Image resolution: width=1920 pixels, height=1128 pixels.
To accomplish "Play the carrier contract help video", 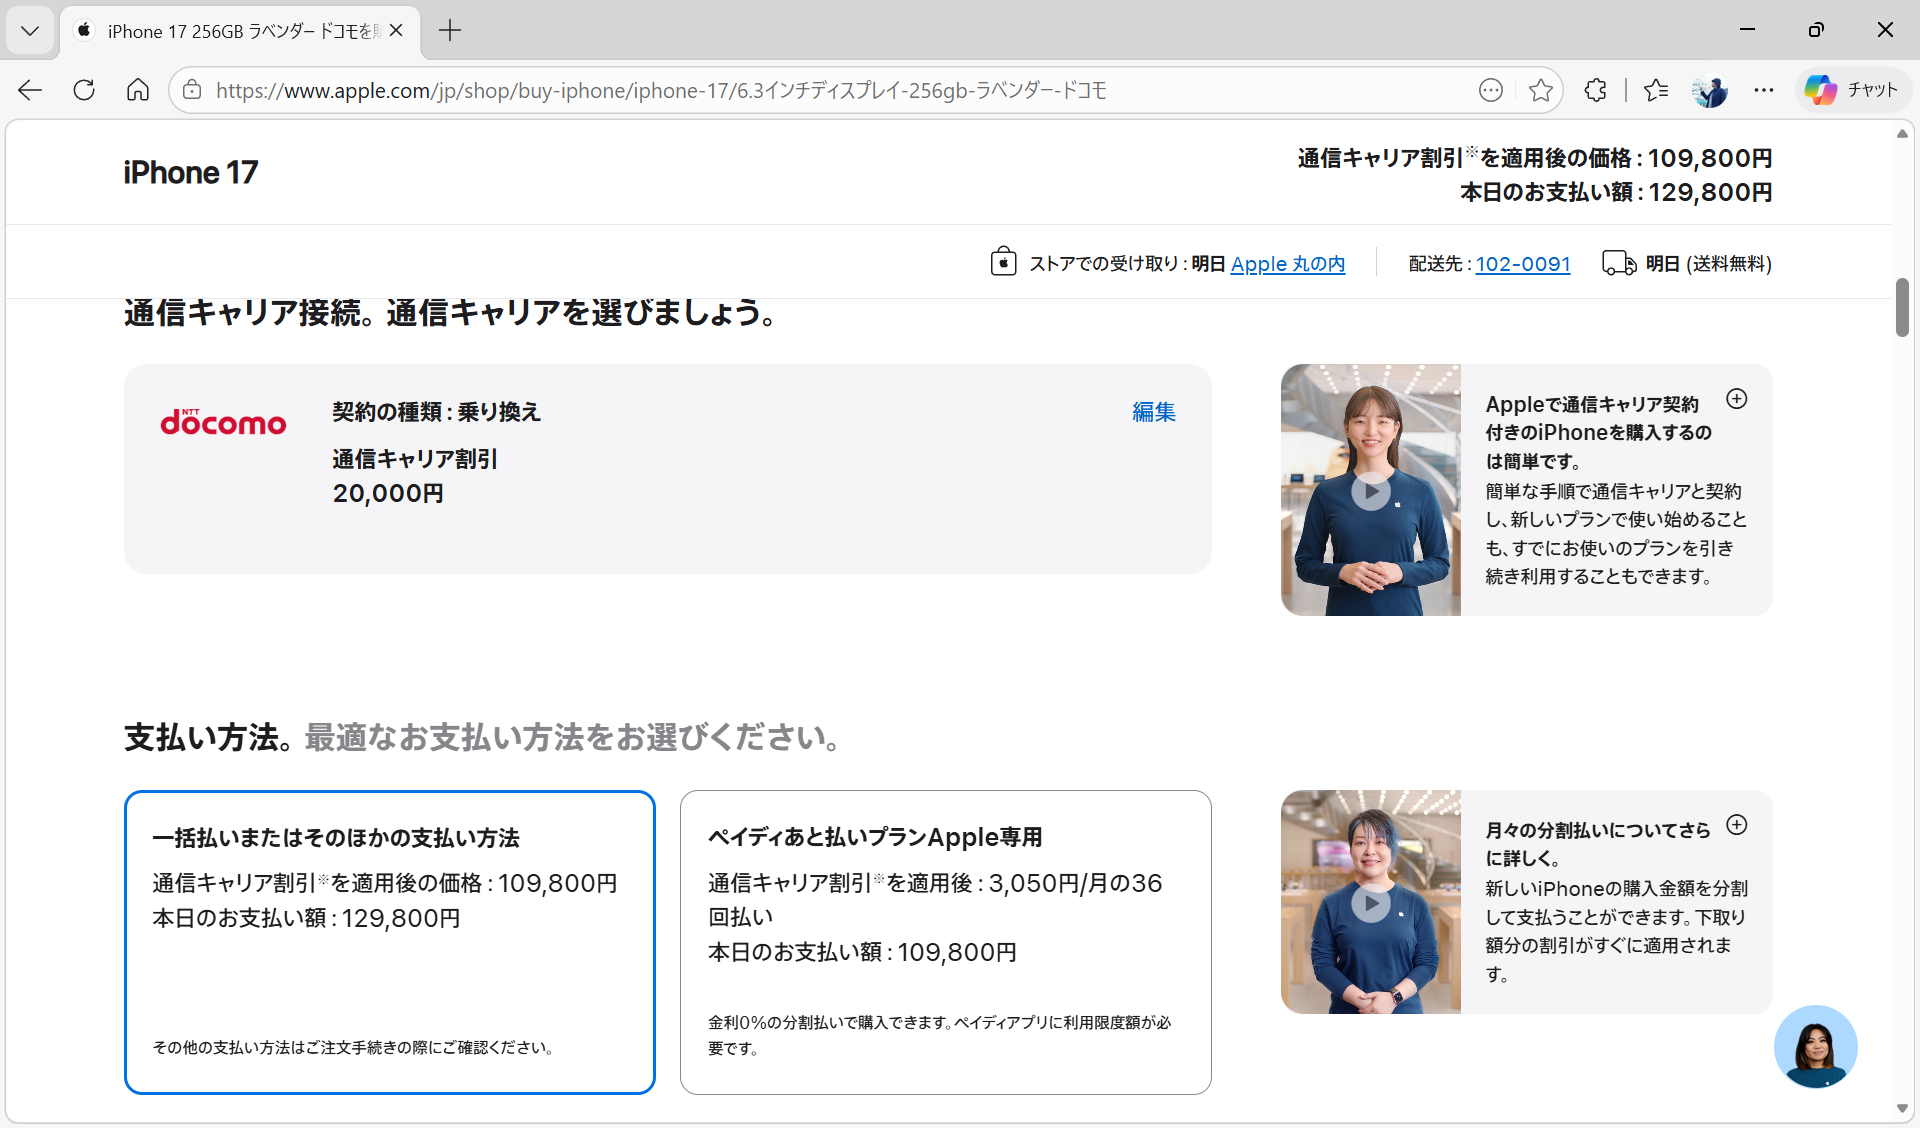I will 1370,490.
